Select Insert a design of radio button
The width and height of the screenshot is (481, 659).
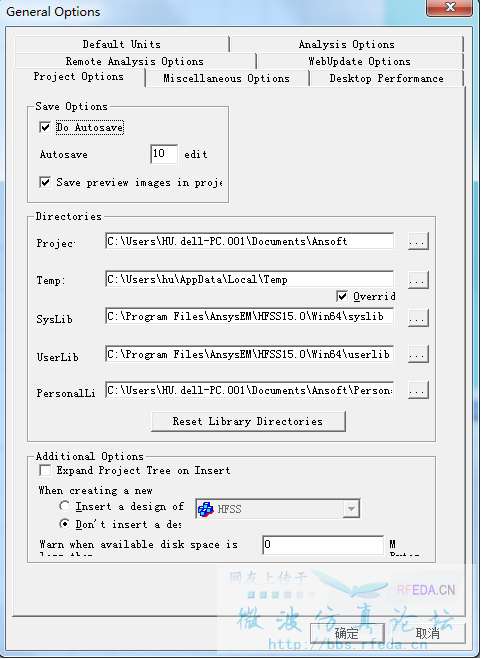pos(64,506)
